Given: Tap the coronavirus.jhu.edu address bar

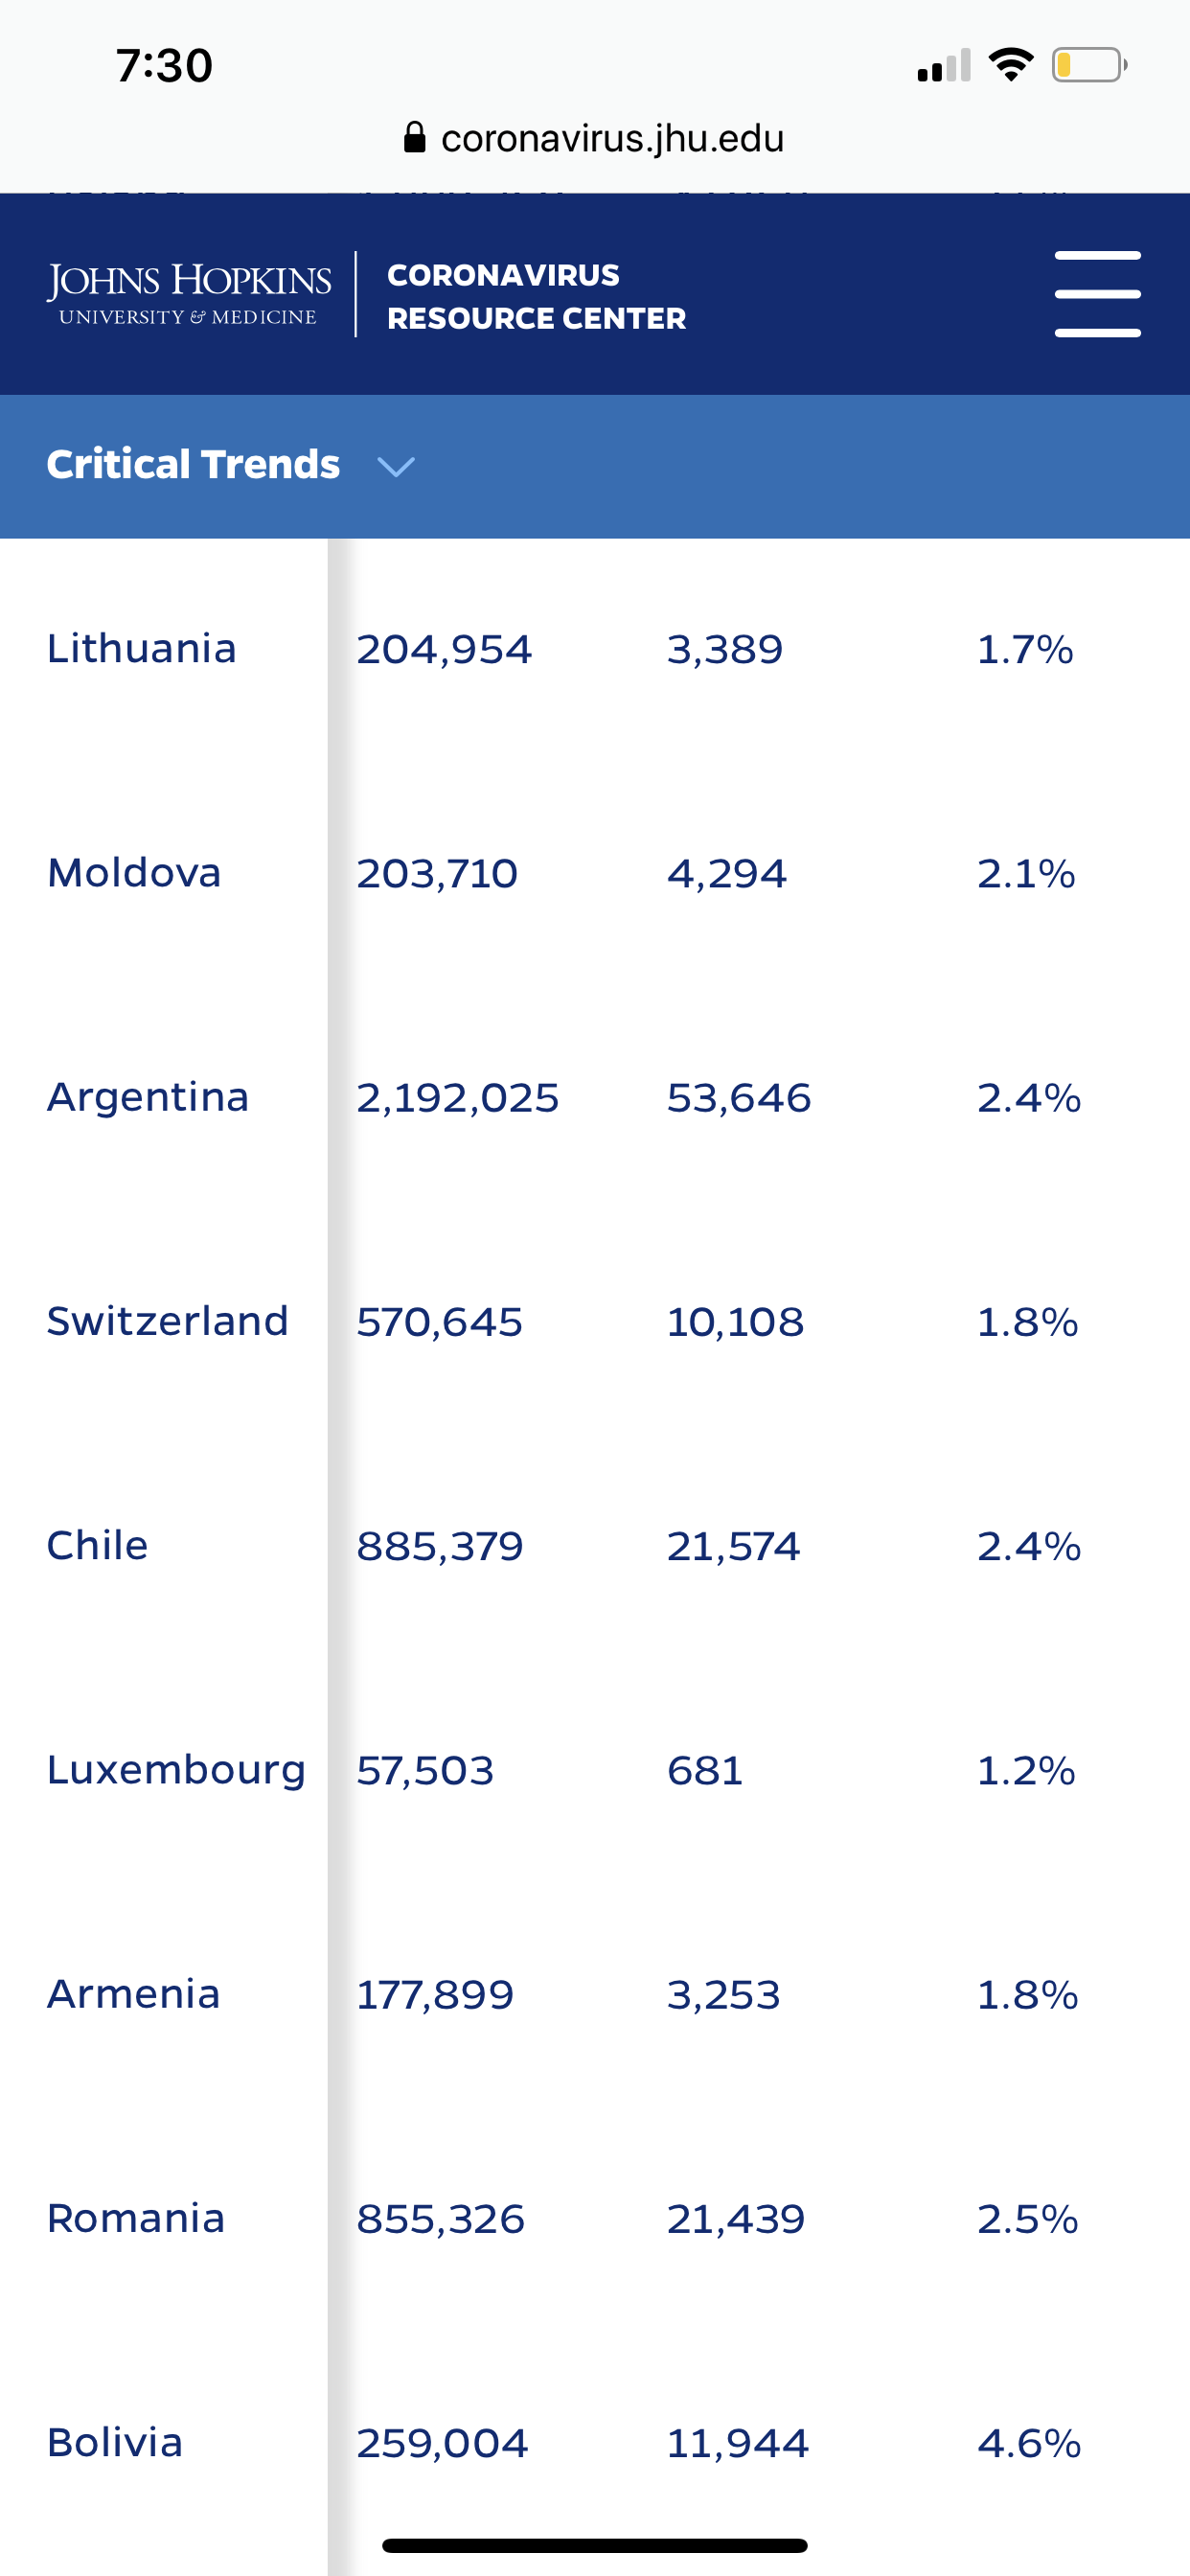Looking at the screenshot, I should pos(611,138).
